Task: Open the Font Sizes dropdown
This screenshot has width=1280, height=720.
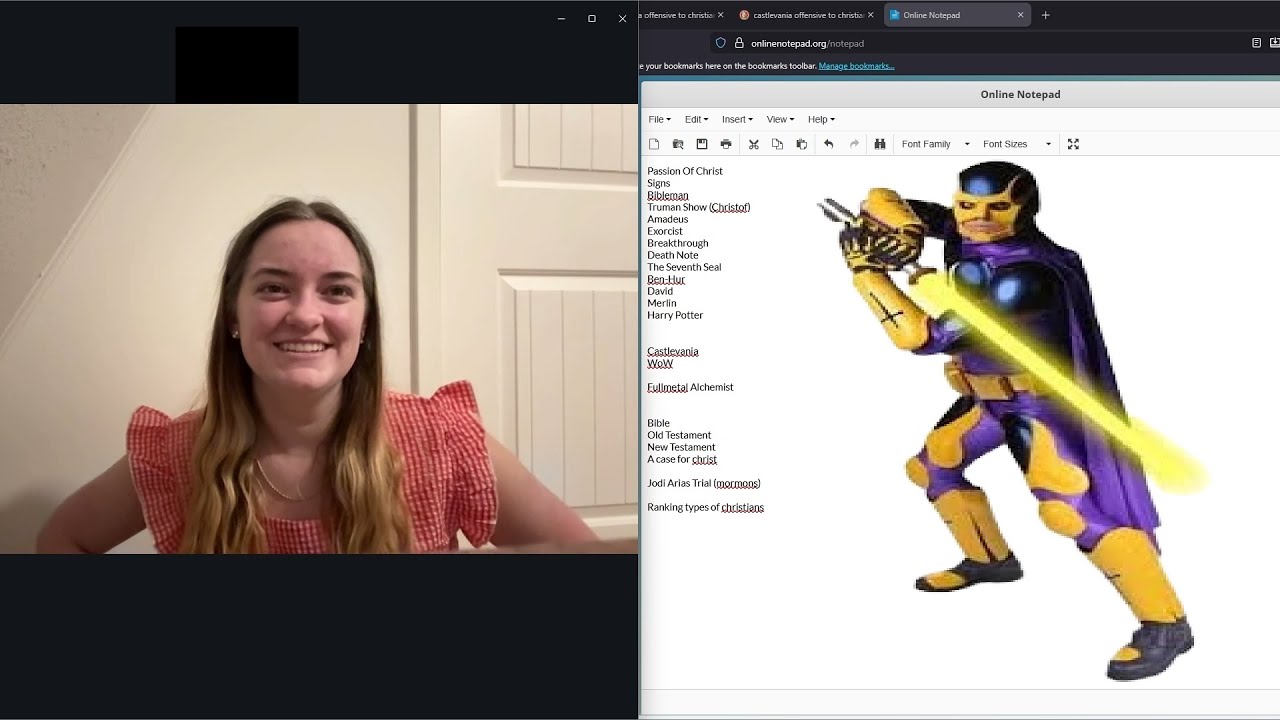Action: (1016, 144)
